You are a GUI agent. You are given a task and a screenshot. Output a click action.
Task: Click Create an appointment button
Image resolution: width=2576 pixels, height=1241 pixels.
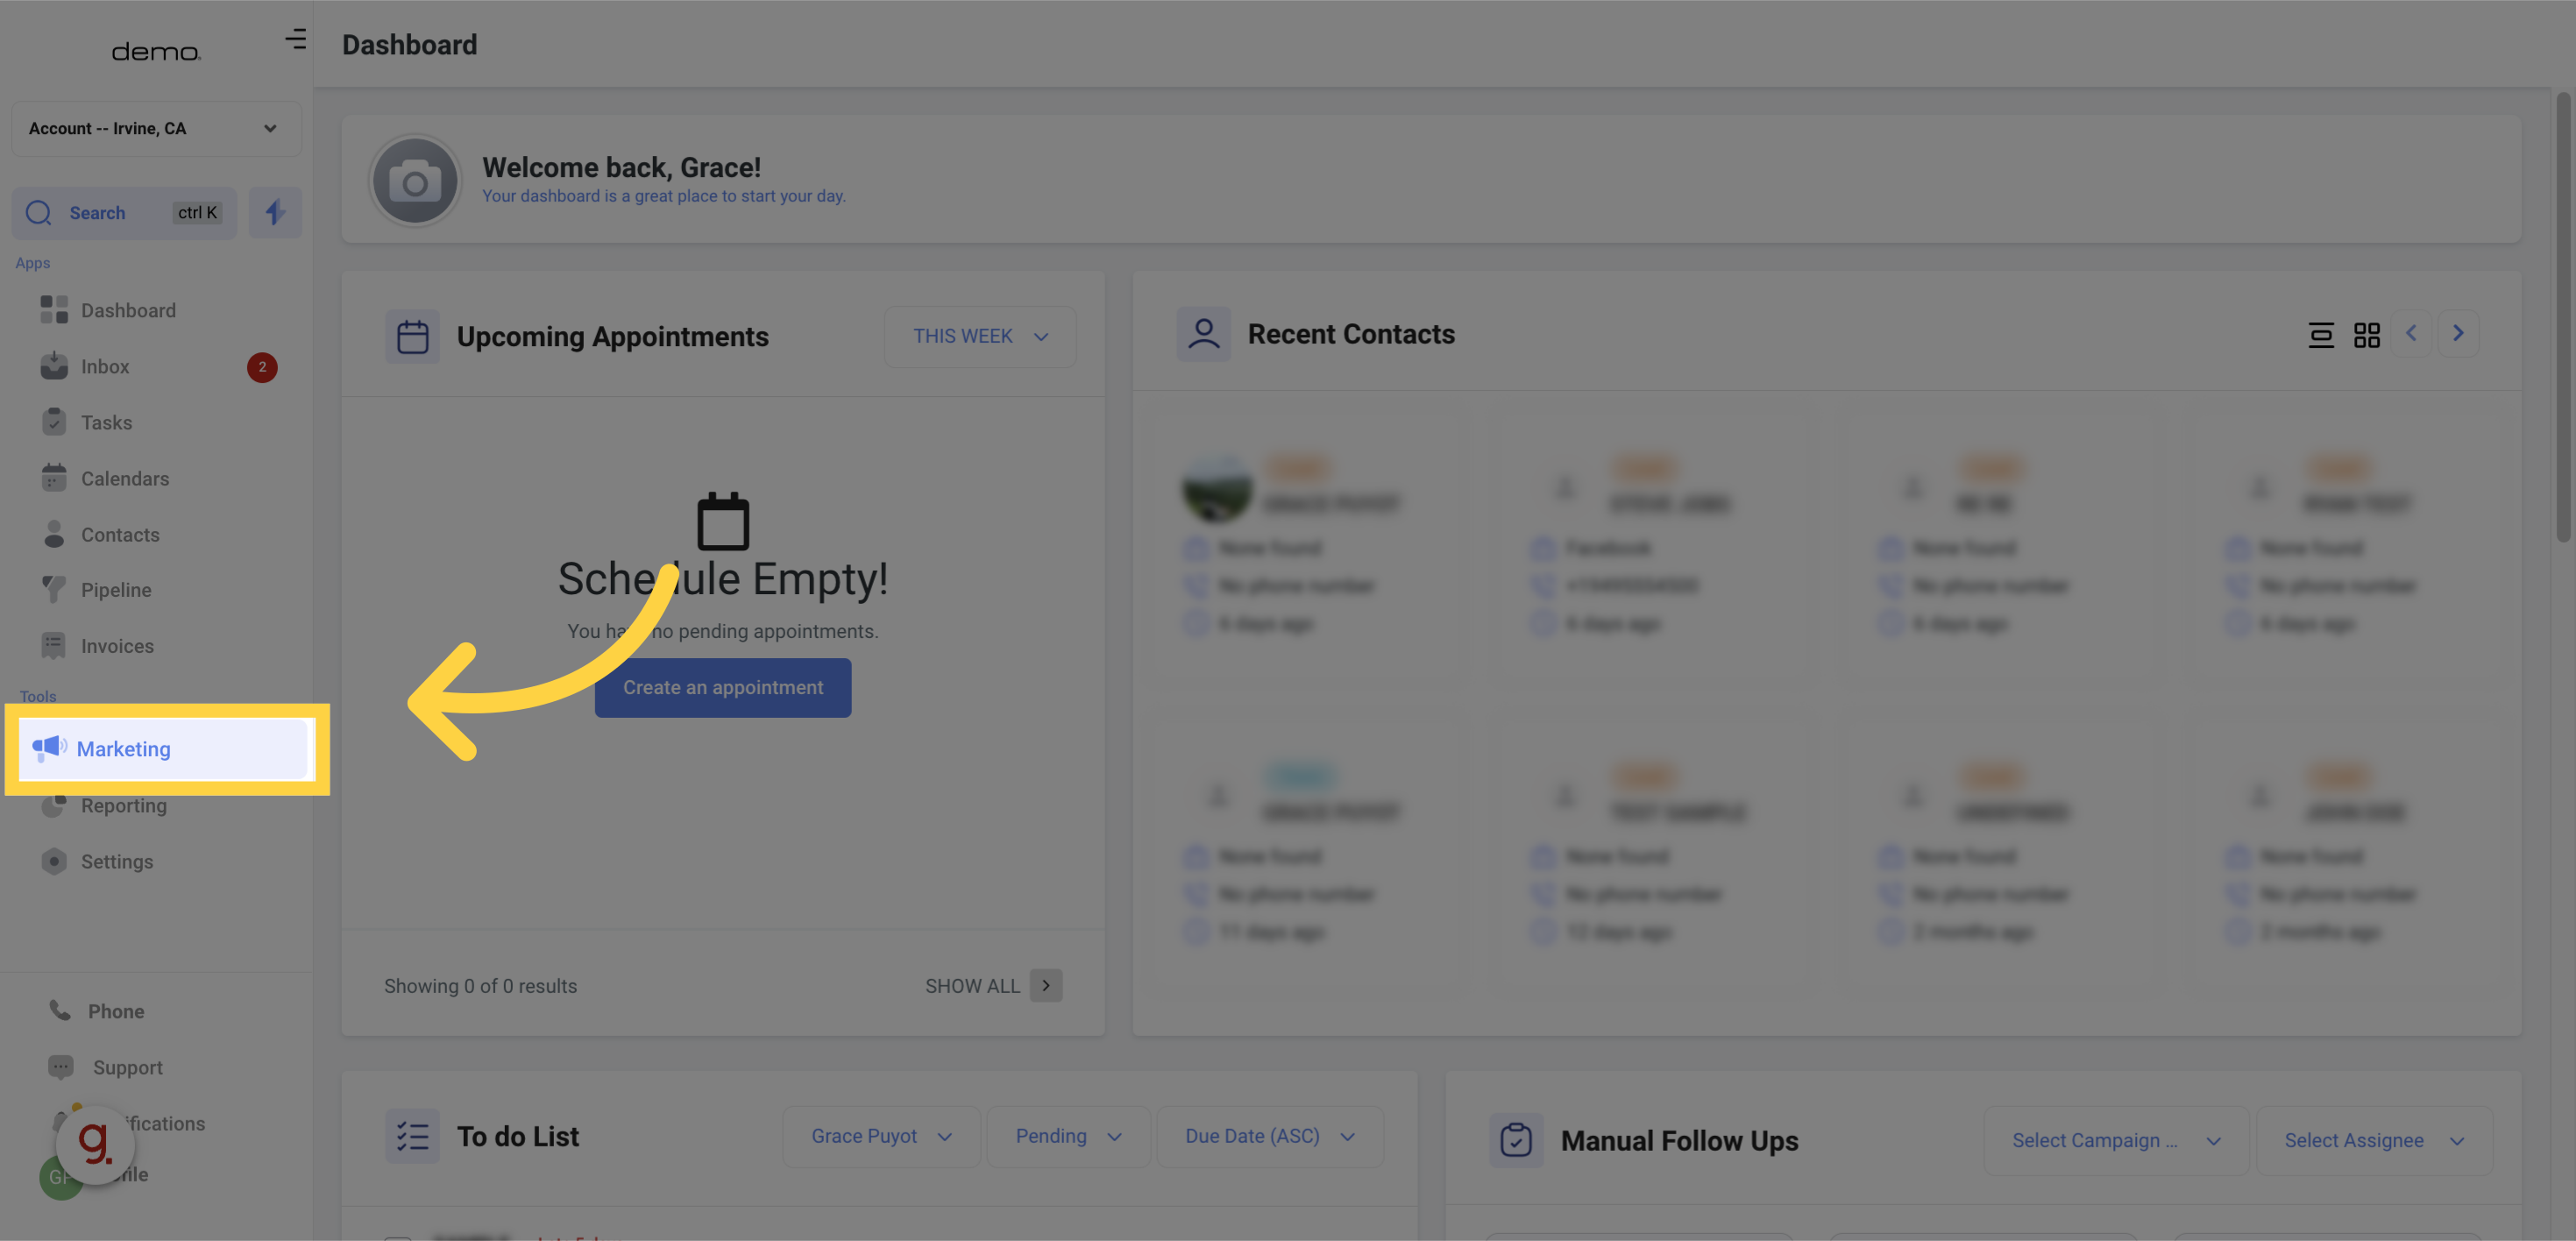click(723, 687)
